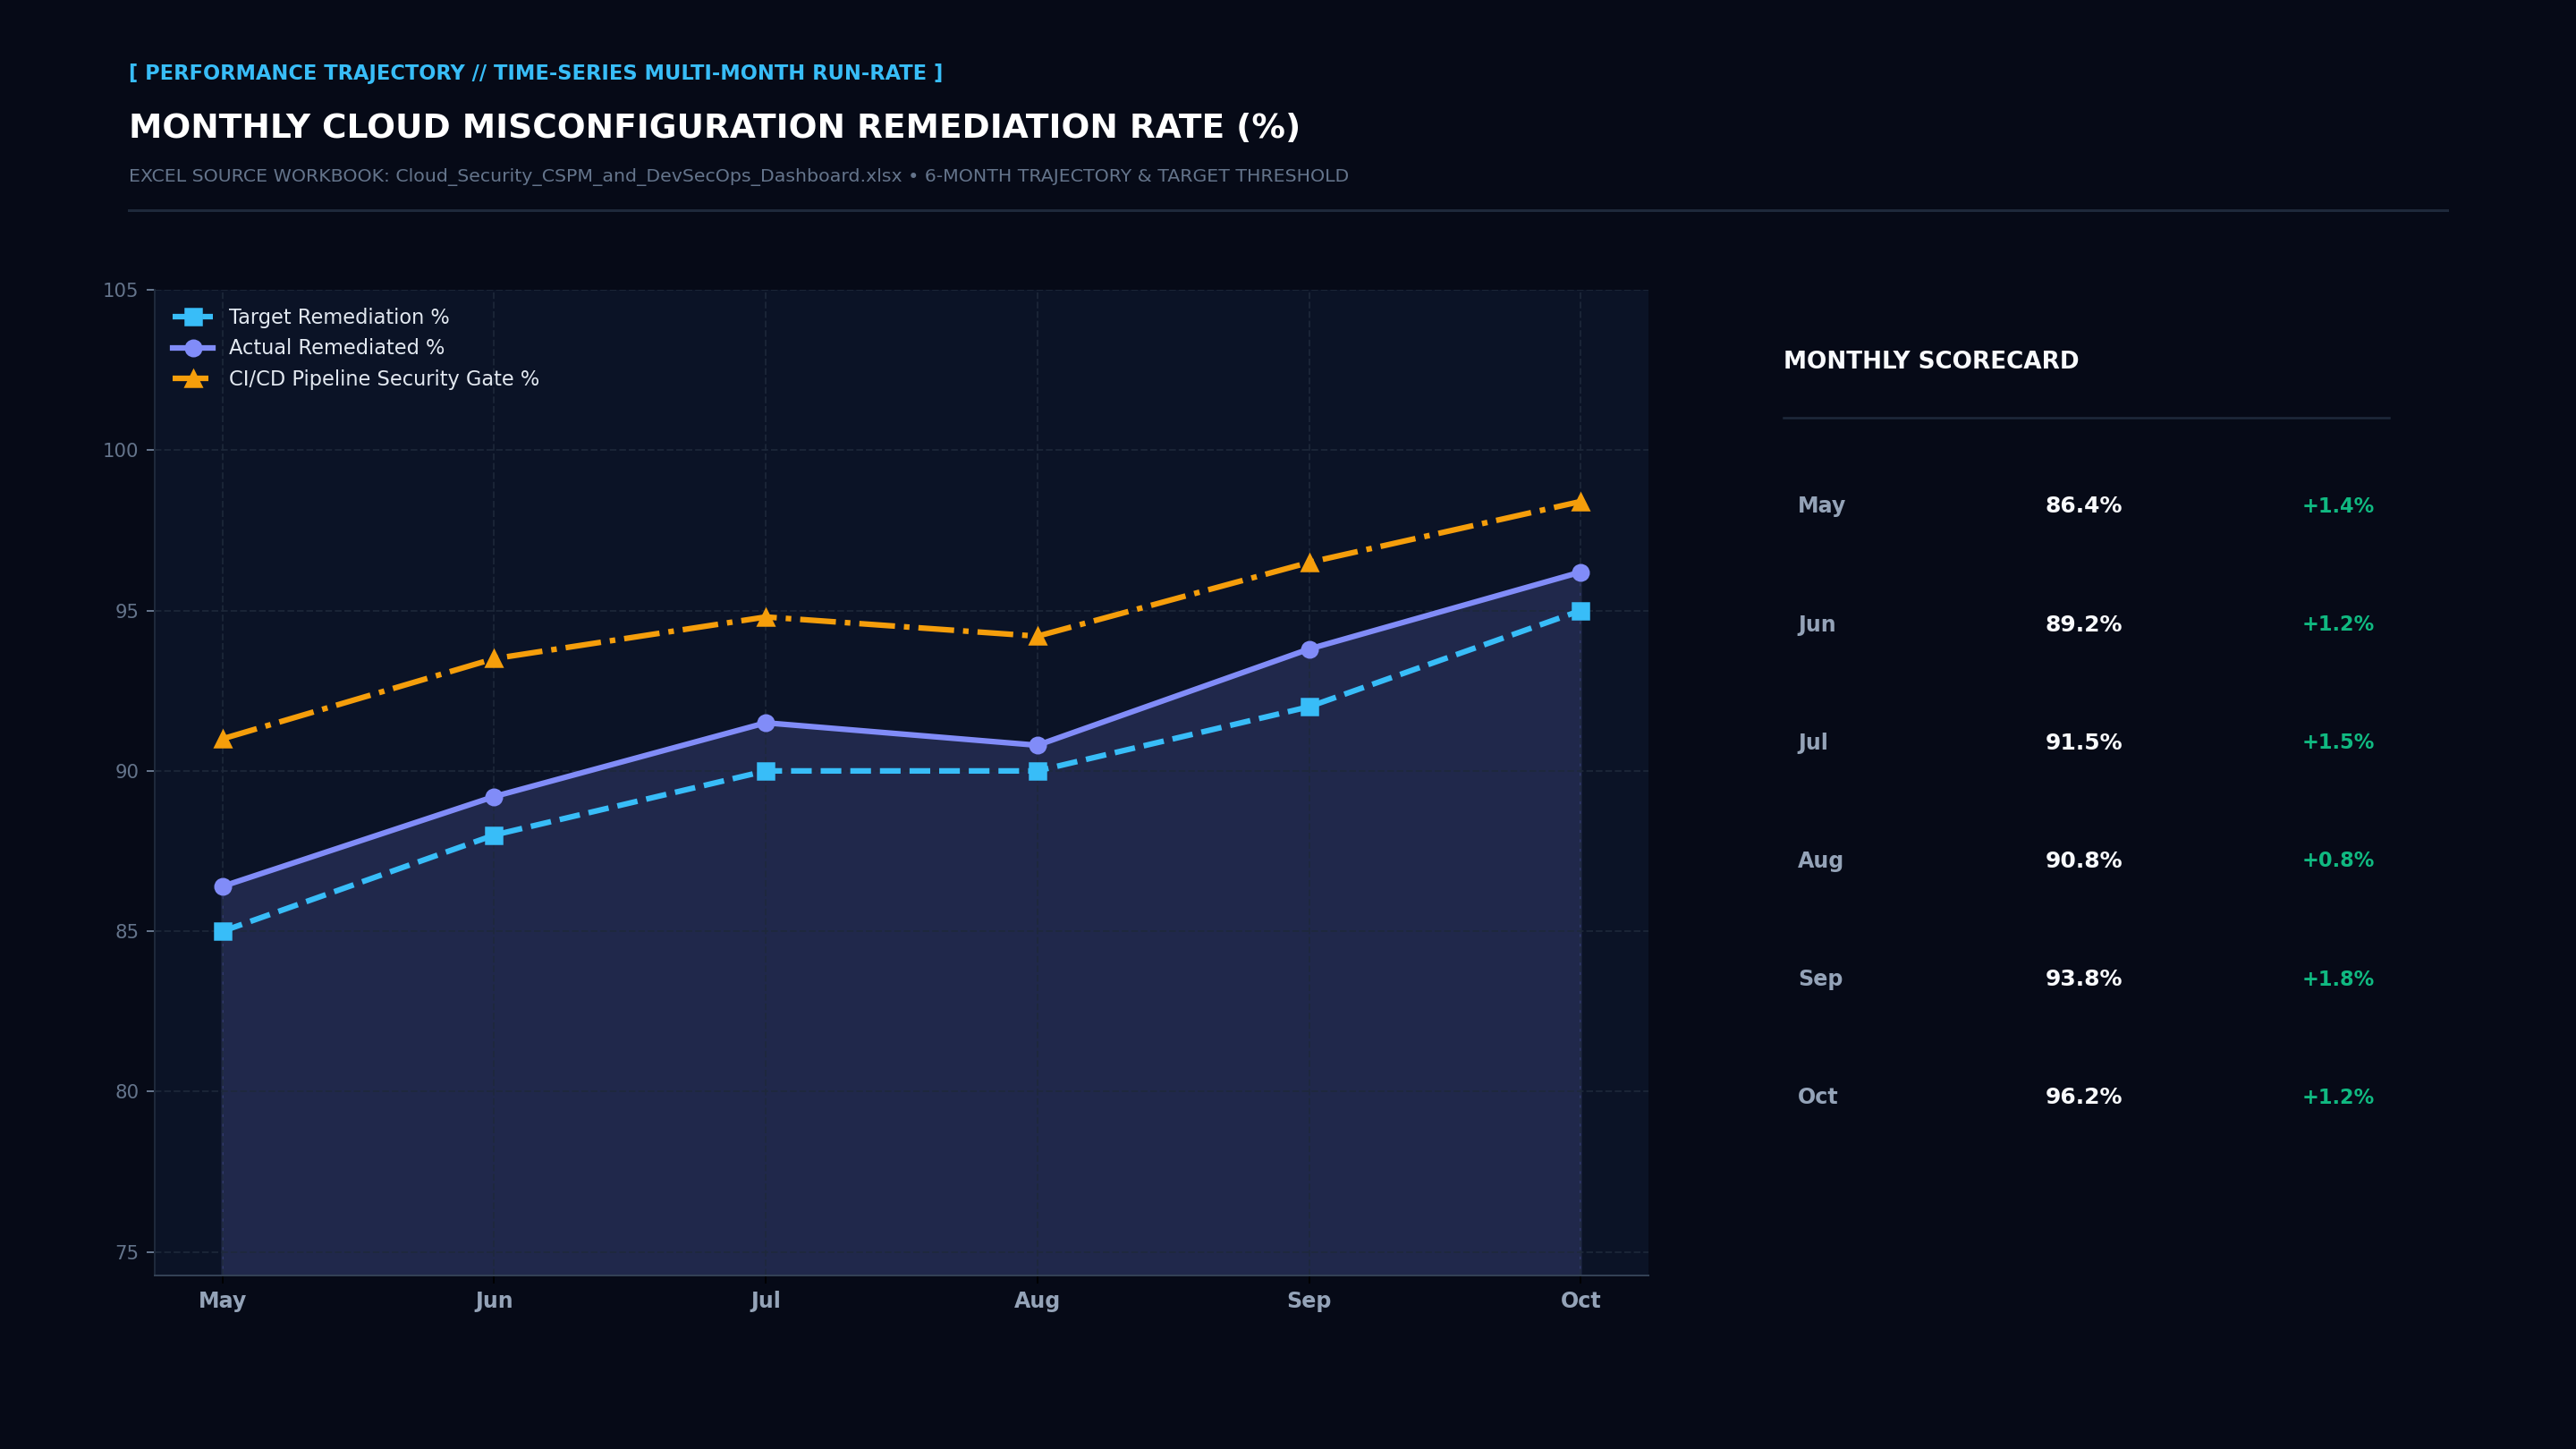The width and height of the screenshot is (2576, 1449).
Task: Click the Monthly Cloud Misconfiguration Remediation Rate title
Action: [714, 127]
